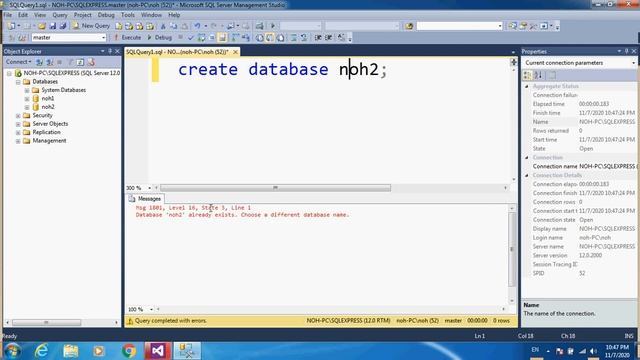This screenshot has width=640, height=360.
Task: Expand the noh1 database node
Action: tap(27, 99)
